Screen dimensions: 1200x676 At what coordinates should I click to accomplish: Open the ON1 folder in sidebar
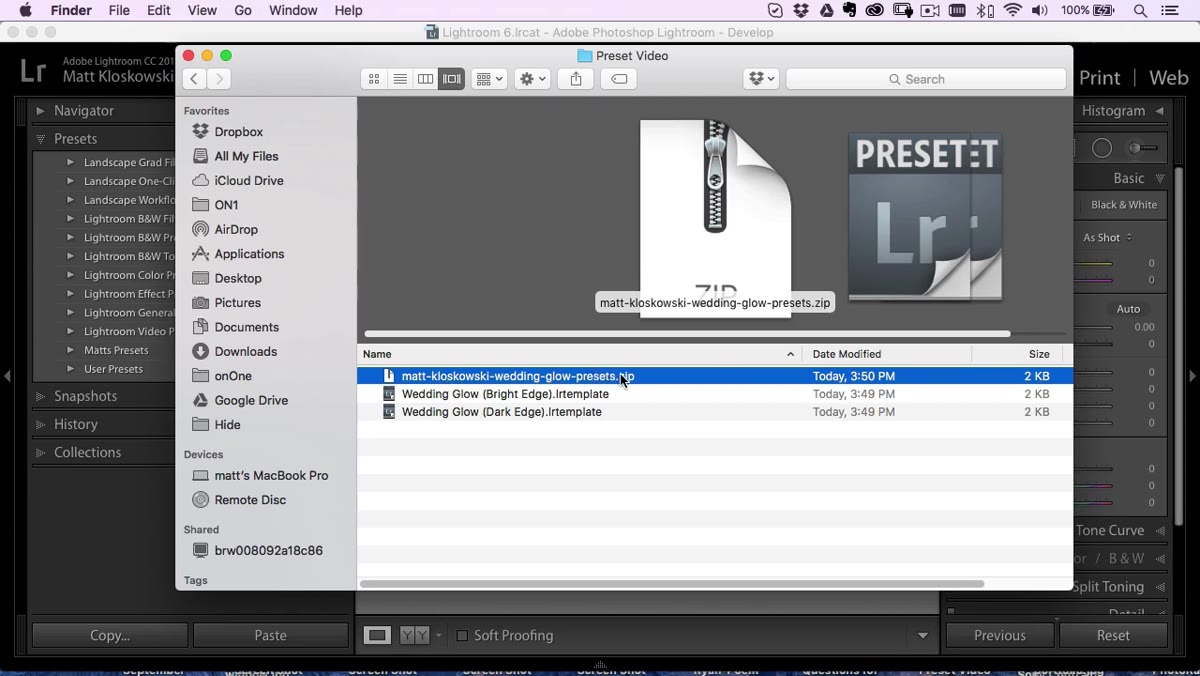coord(226,205)
